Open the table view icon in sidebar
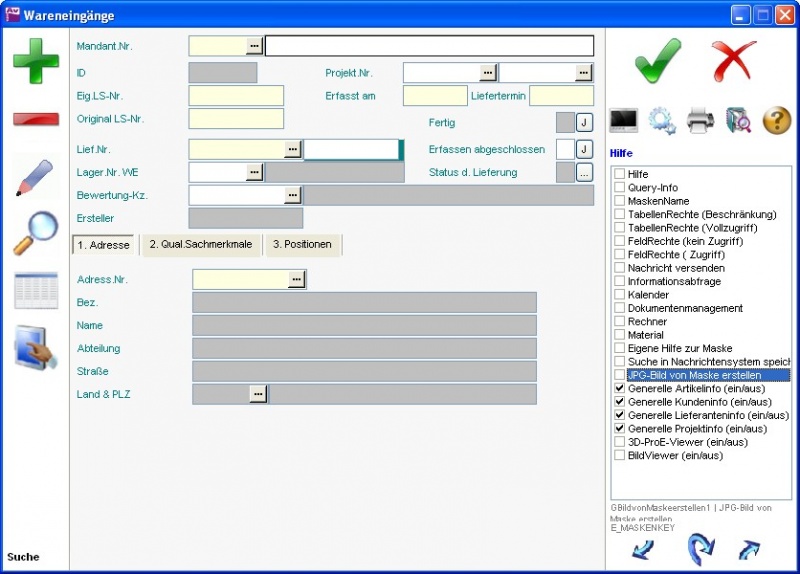This screenshot has height=574, width=800. [x=35, y=290]
